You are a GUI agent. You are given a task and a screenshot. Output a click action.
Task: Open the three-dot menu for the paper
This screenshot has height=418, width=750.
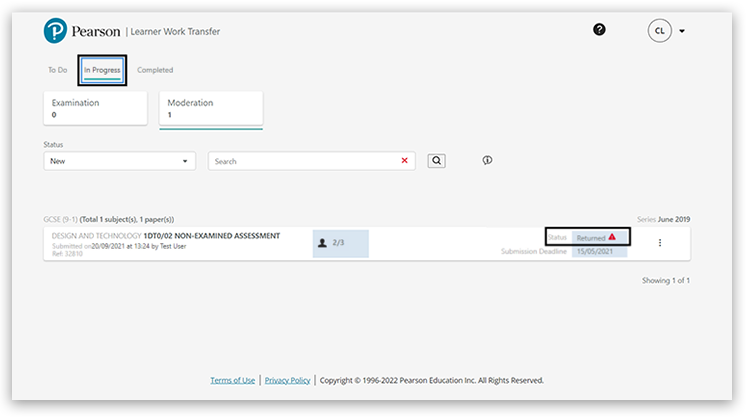point(660,243)
